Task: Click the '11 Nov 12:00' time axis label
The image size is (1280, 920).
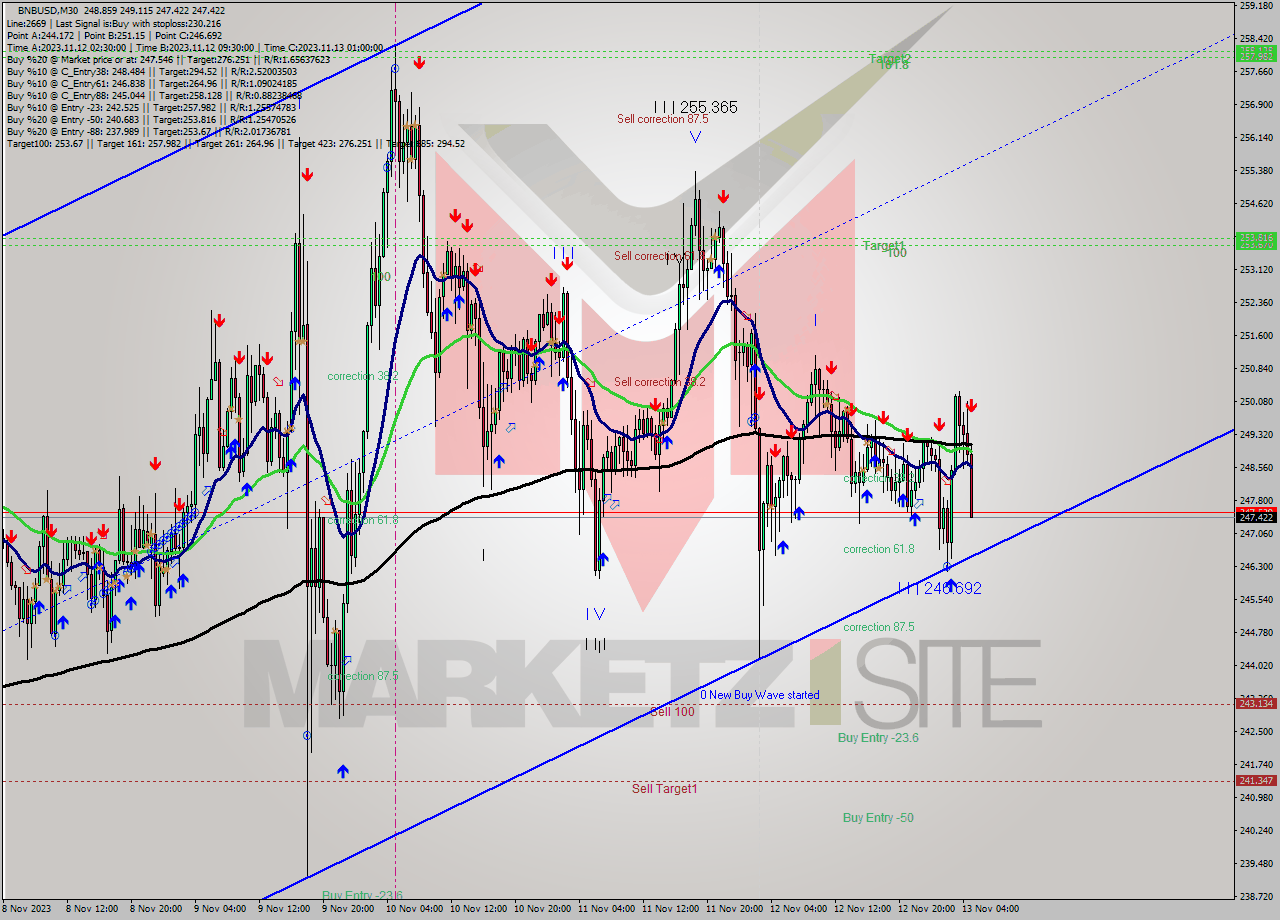Action: click(668, 909)
